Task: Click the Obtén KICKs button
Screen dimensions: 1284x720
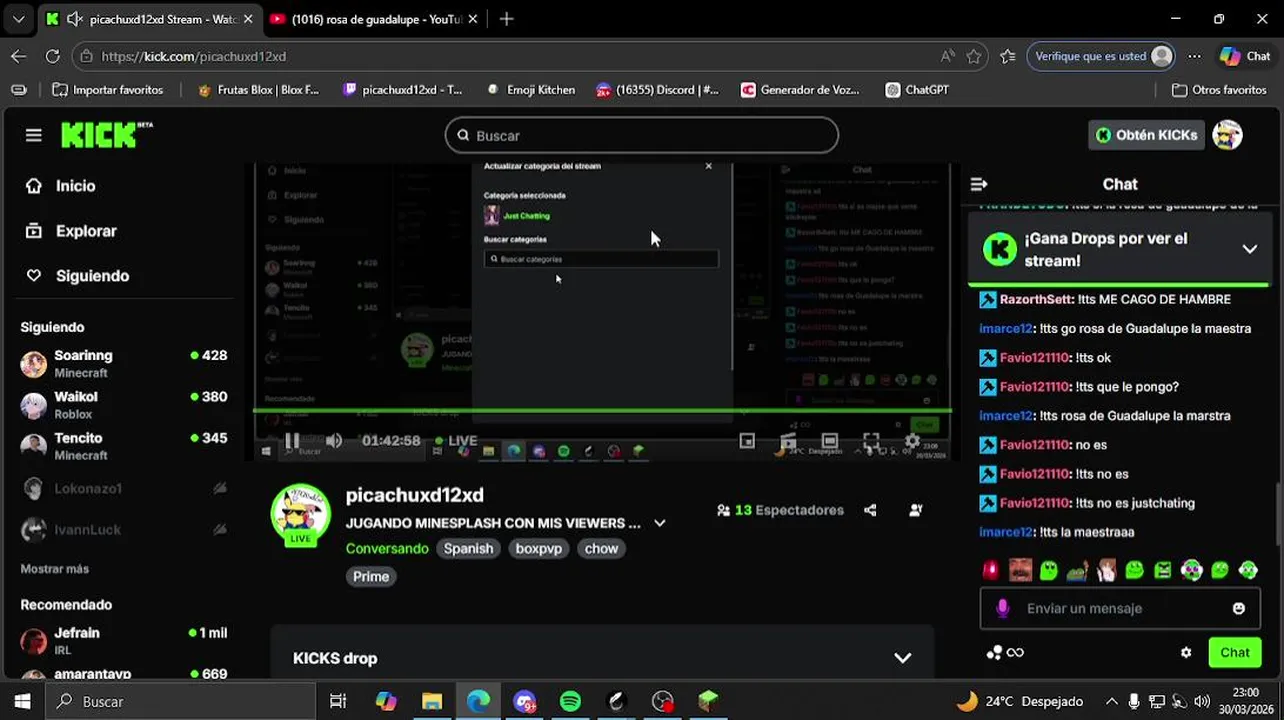Action: (x=1146, y=135)
